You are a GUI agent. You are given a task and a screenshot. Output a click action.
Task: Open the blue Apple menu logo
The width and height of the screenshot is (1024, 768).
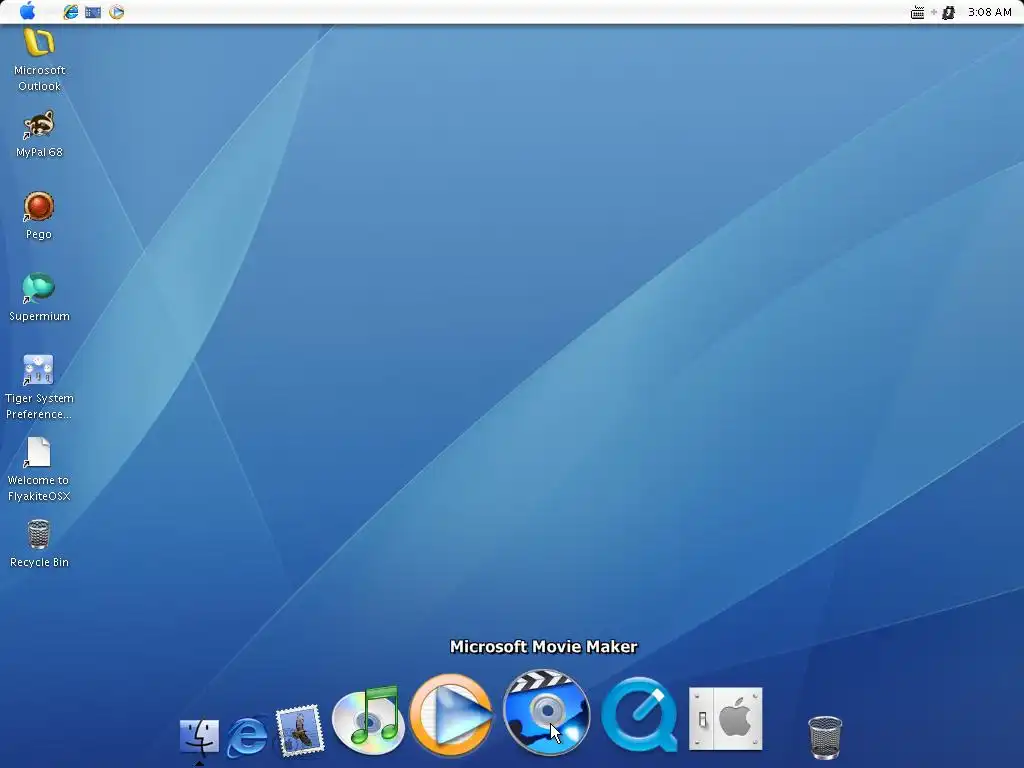[x=27, y=11]
